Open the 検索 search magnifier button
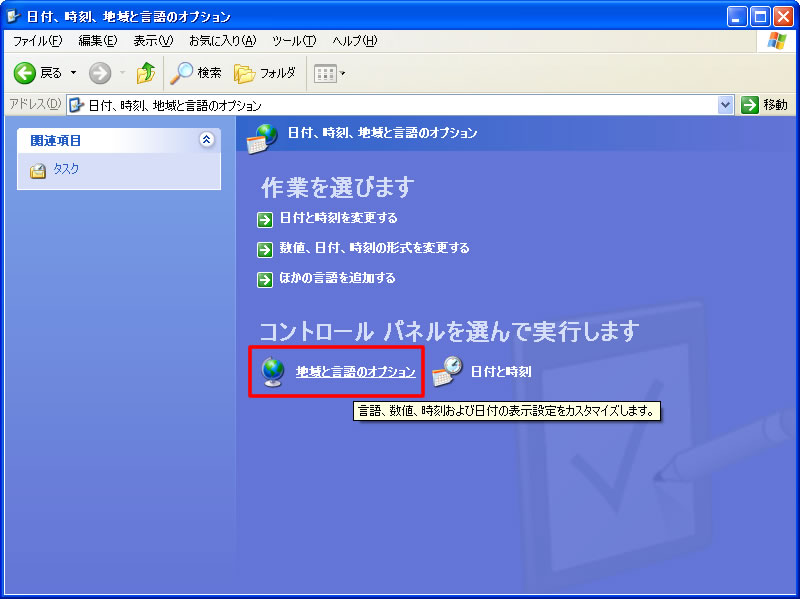 coord(196,73)
